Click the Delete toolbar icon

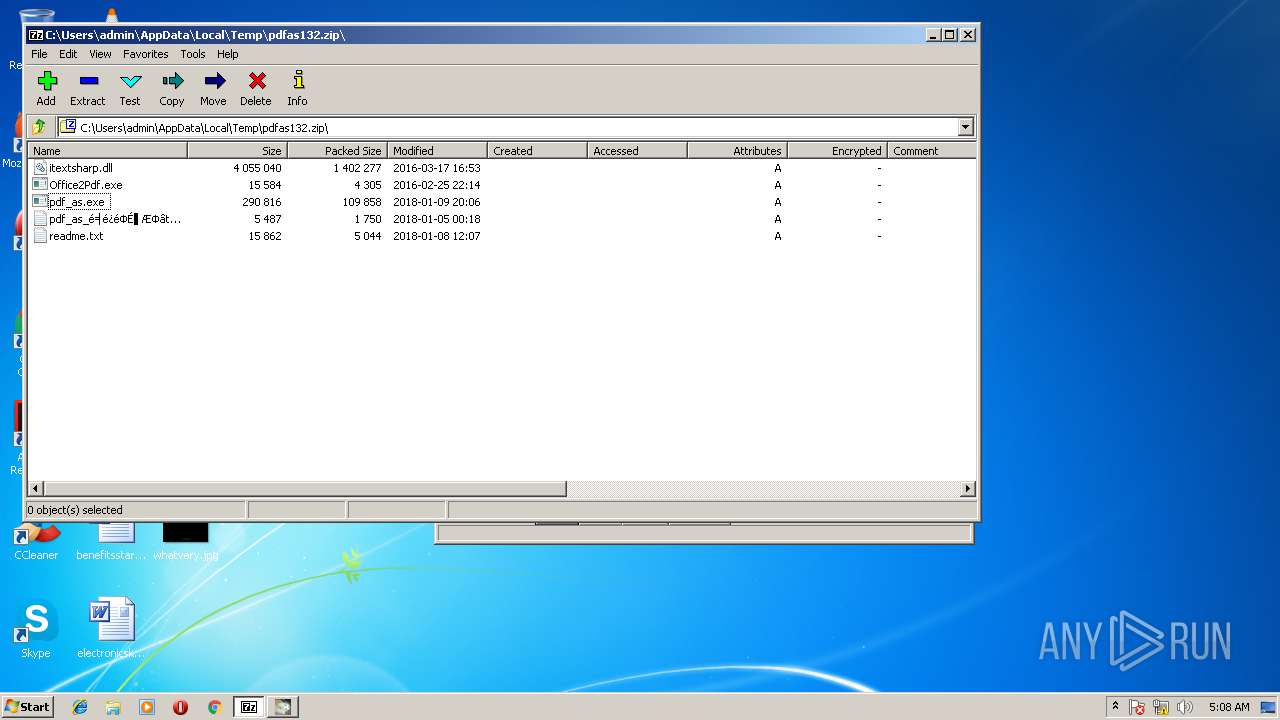256,88
